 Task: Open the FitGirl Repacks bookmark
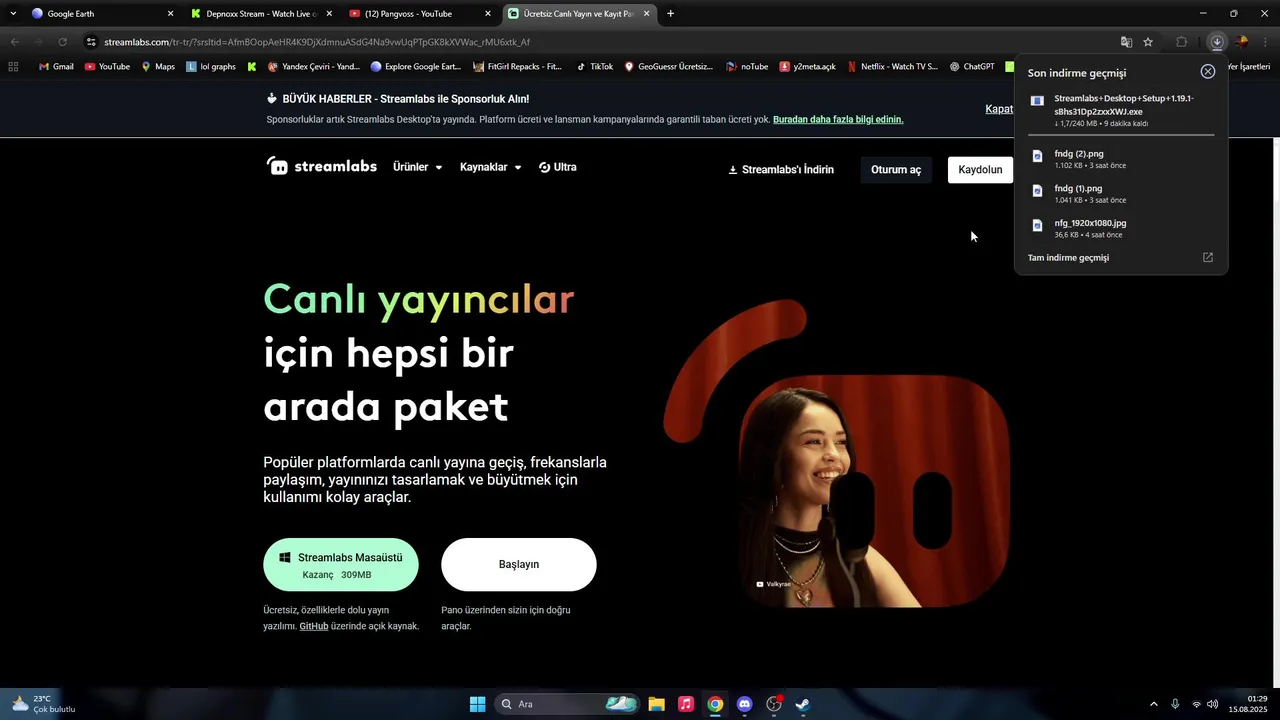click(x=517, y=67)
